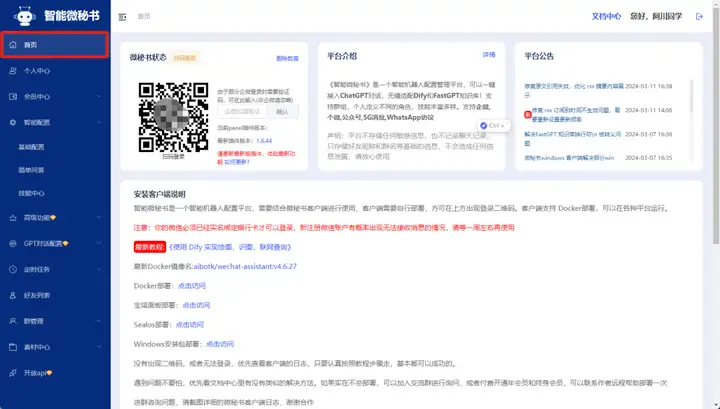Click the 首页 breadcrumb in the header
The height and width of the screenshot is (409, 720).
click(x=144, y=17)
